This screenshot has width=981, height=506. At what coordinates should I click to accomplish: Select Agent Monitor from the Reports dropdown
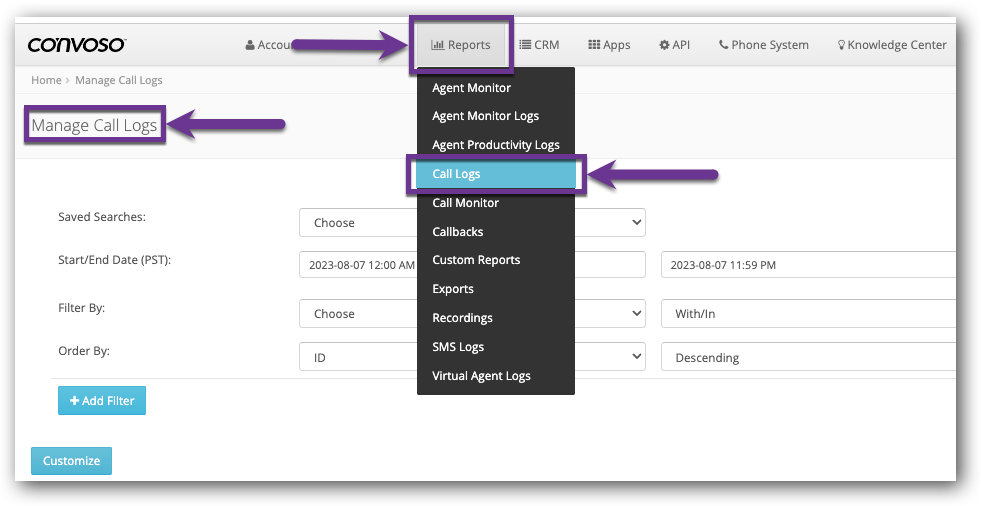click(496, 88)
